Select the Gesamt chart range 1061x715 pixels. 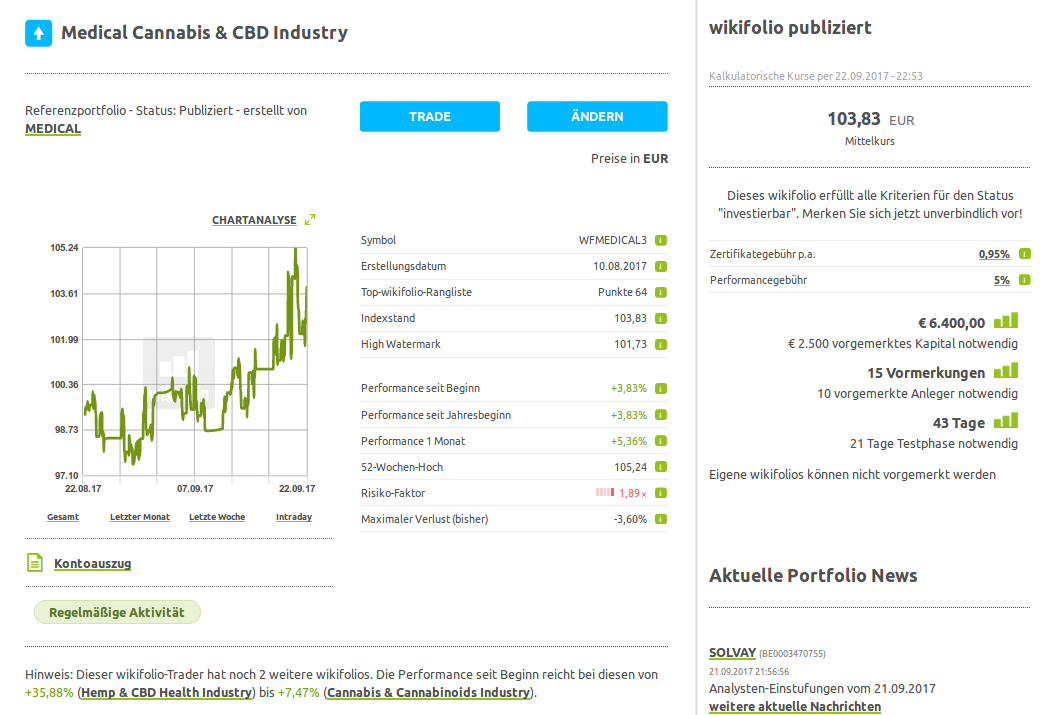coord(63,517)
